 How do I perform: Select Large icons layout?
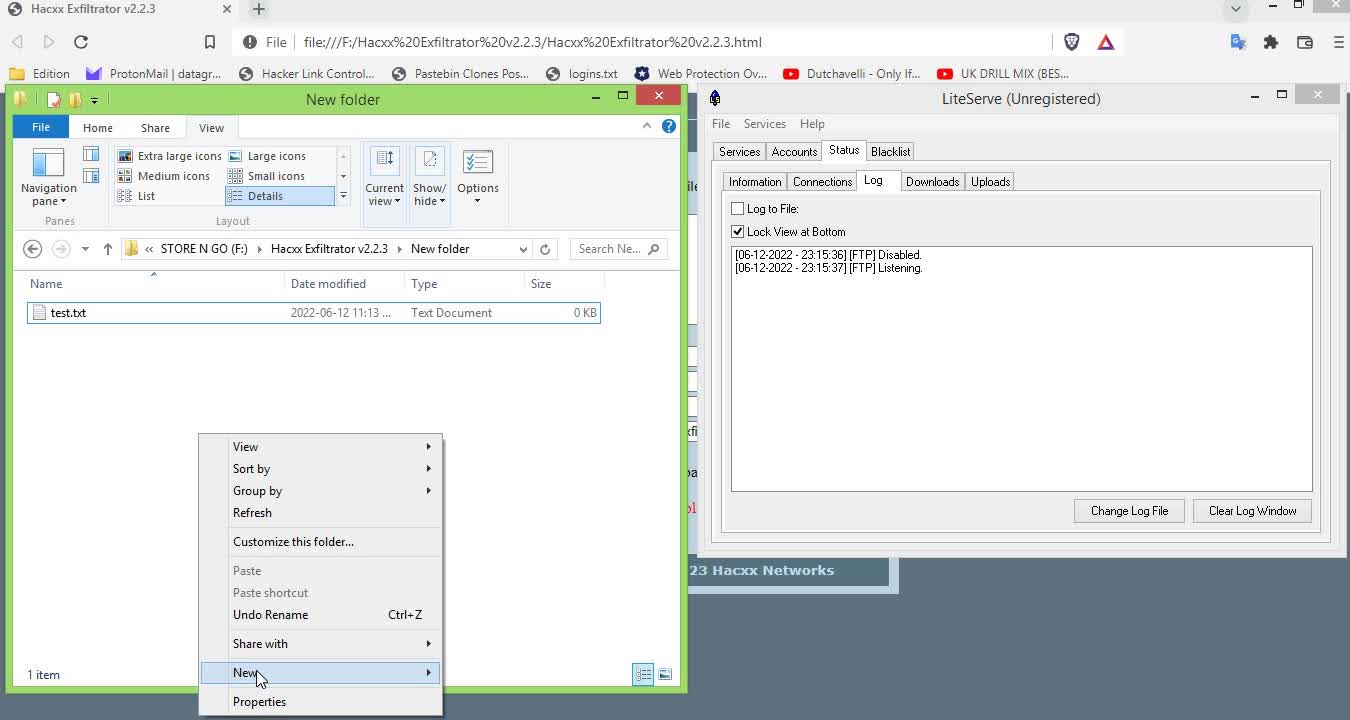[267, 156]
